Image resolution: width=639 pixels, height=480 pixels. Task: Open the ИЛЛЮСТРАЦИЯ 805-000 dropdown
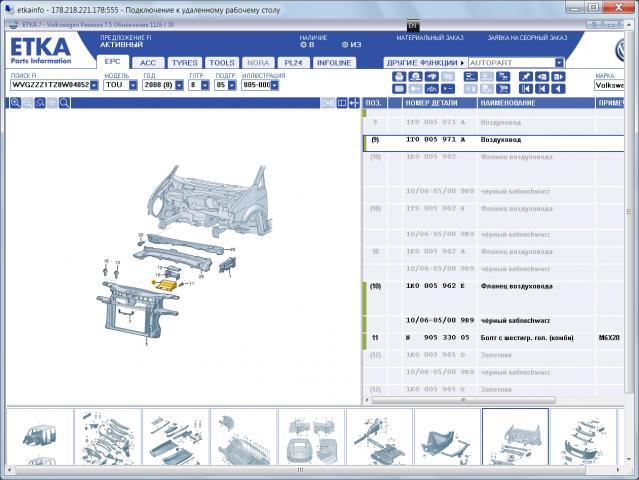(x=275, y=85)
